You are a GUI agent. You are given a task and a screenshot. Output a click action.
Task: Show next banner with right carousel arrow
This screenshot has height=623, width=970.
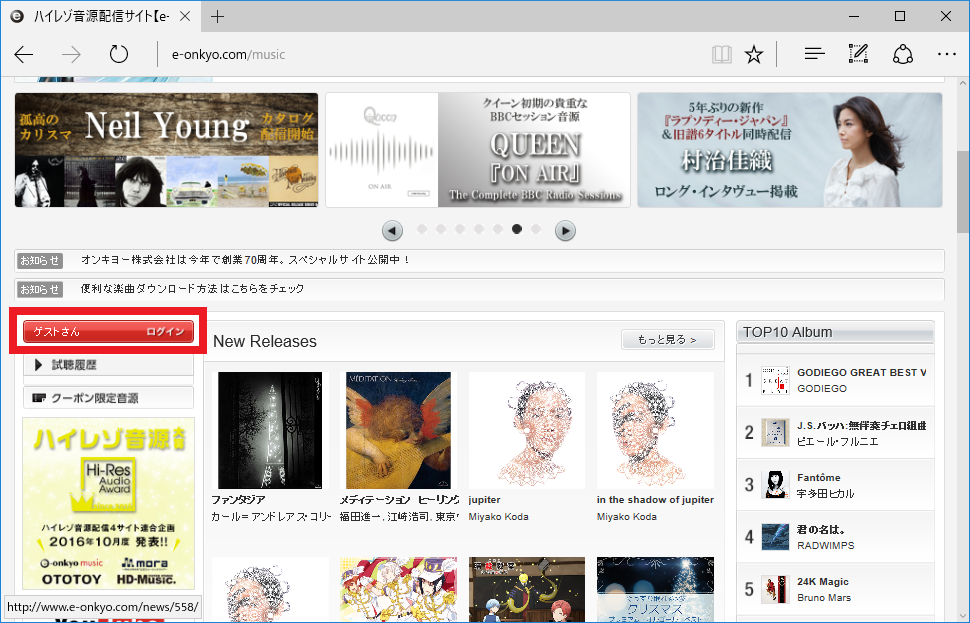point(564,231)
